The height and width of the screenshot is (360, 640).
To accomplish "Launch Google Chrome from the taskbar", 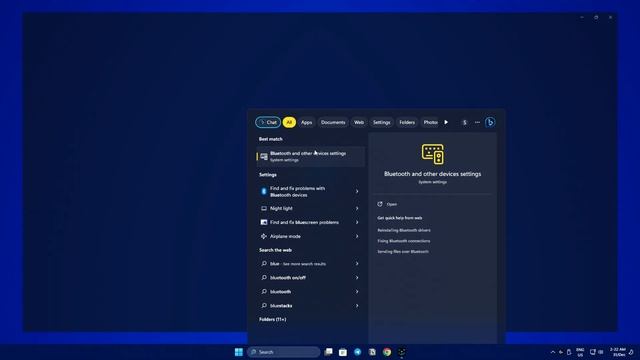I will coord(387,352).
